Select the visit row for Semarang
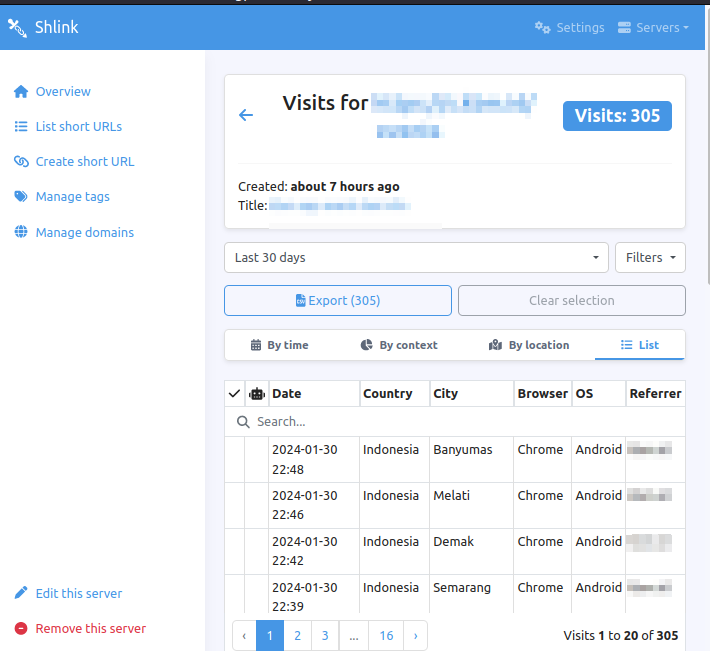Image resolution: width=710 pixels, height=651 pixels. 455,594
